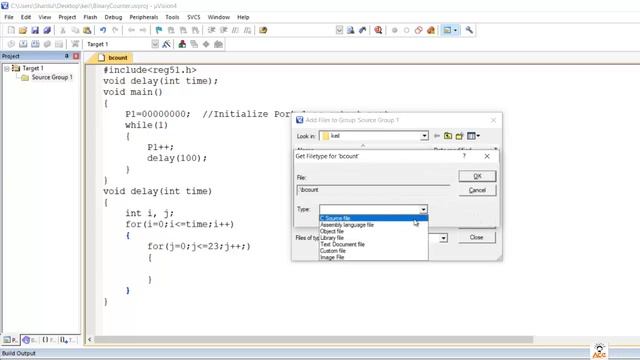Click the blue Undo arrow icon

click(103, 30)
